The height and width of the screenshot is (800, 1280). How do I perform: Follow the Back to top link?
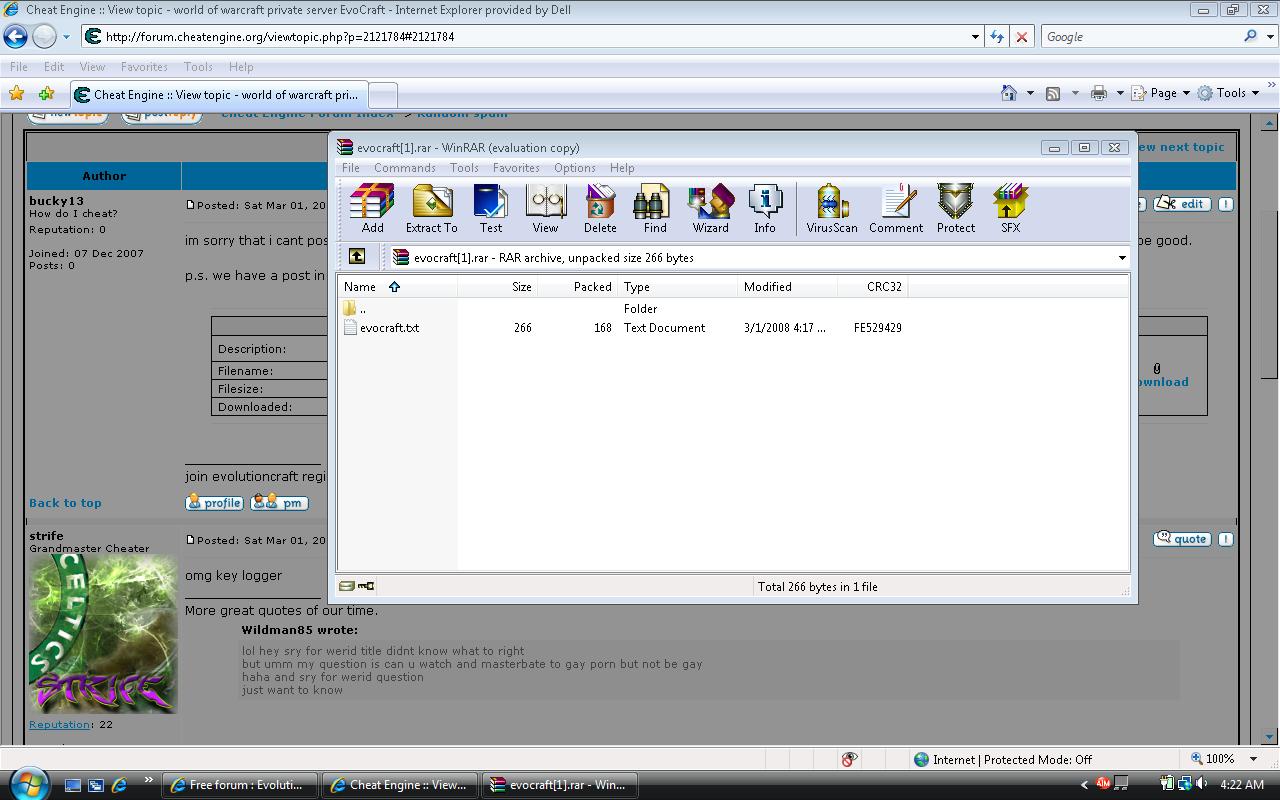coord(65,503)
